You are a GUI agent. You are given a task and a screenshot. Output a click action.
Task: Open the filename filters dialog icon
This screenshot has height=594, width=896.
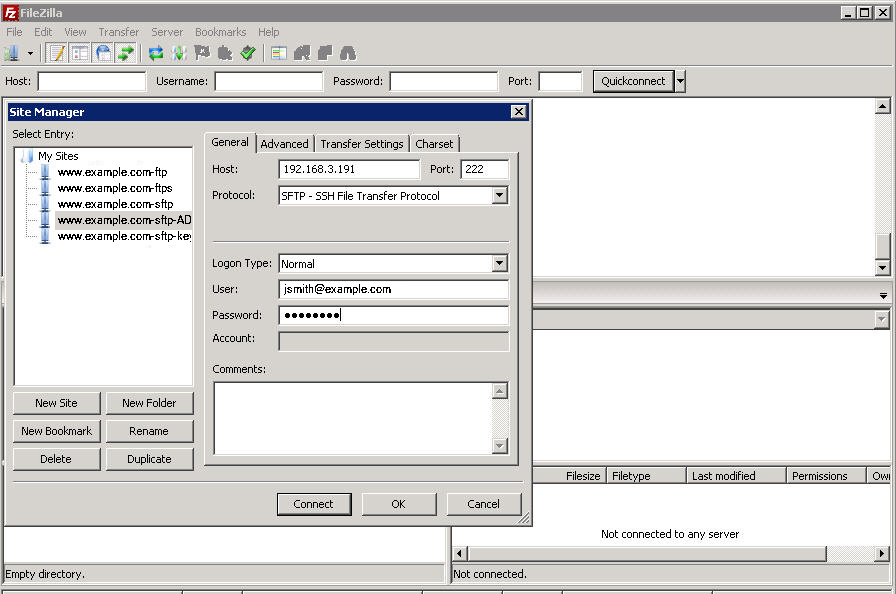click(279, 54)
